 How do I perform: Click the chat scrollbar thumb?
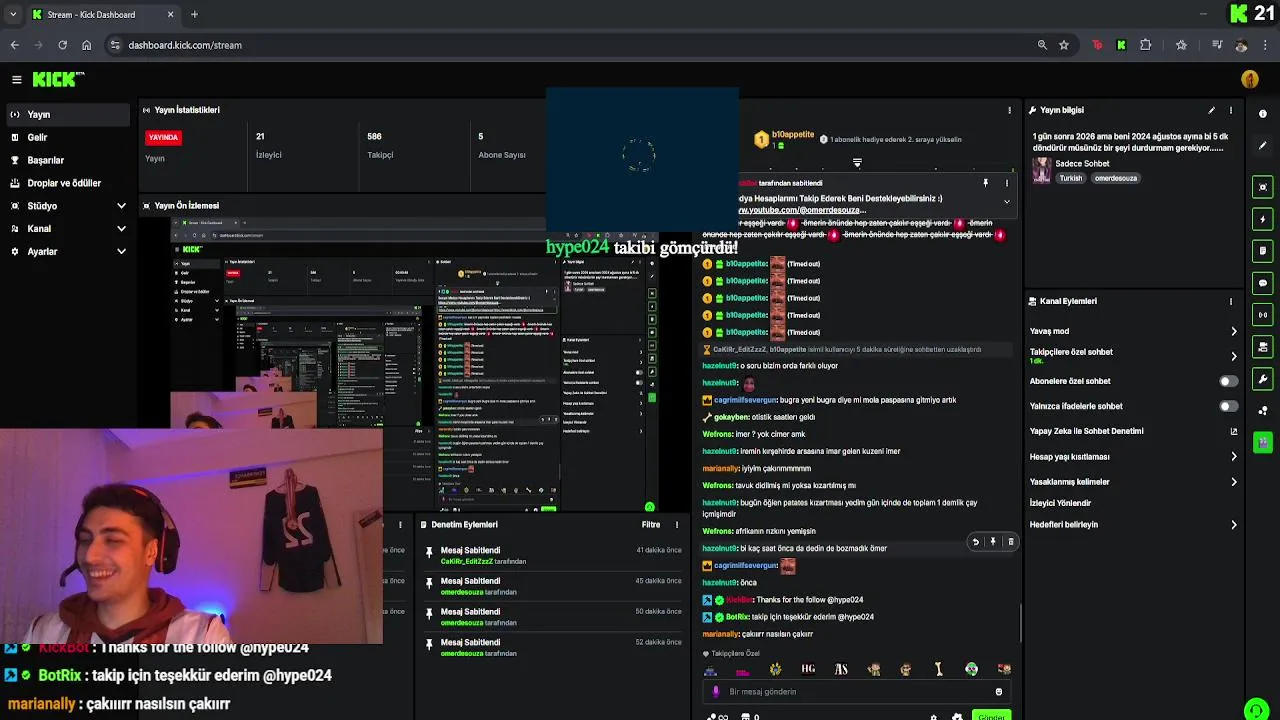(x=1021, y=624)
